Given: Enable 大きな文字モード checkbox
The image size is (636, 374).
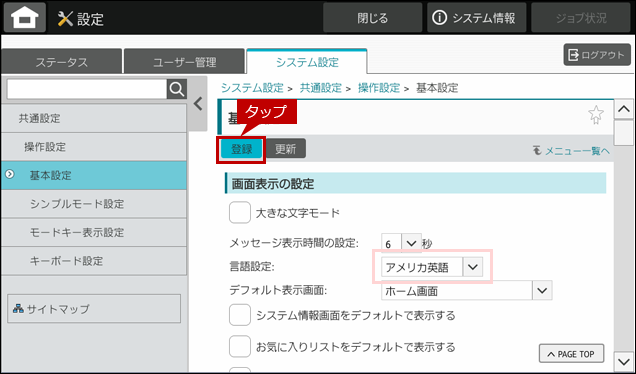Looking at the screenshot, I should pyautogui.click(x=240, y=213).
